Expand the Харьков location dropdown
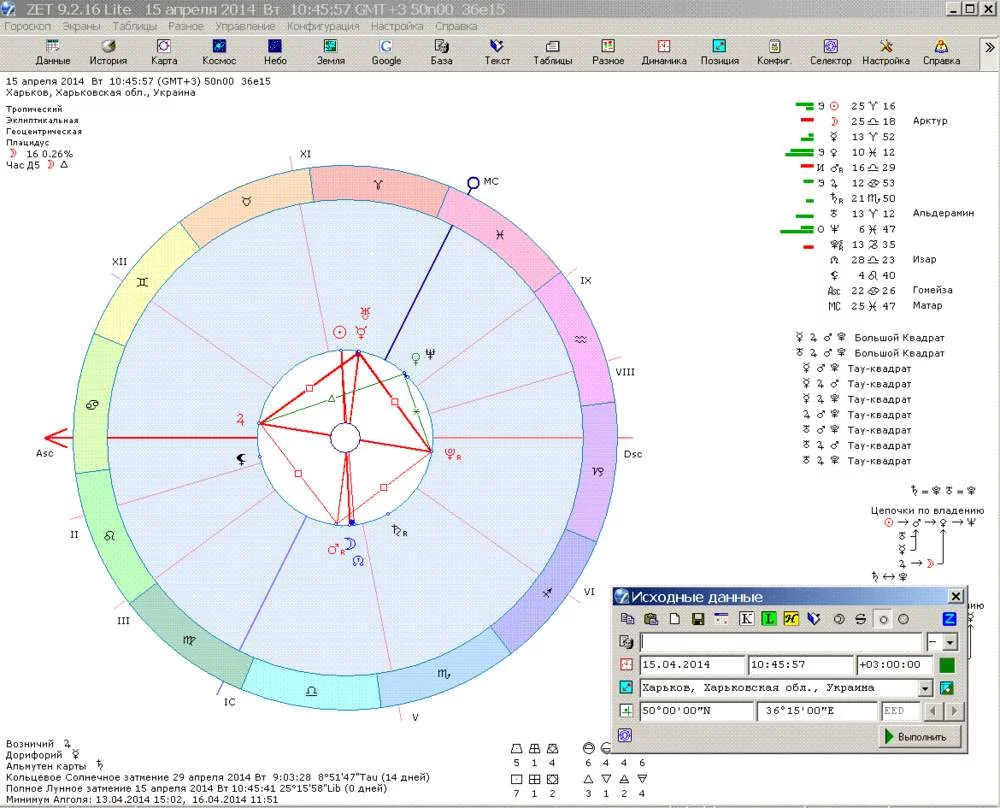The width and height of the screenshot is (1000, 808). click(925, 689)
